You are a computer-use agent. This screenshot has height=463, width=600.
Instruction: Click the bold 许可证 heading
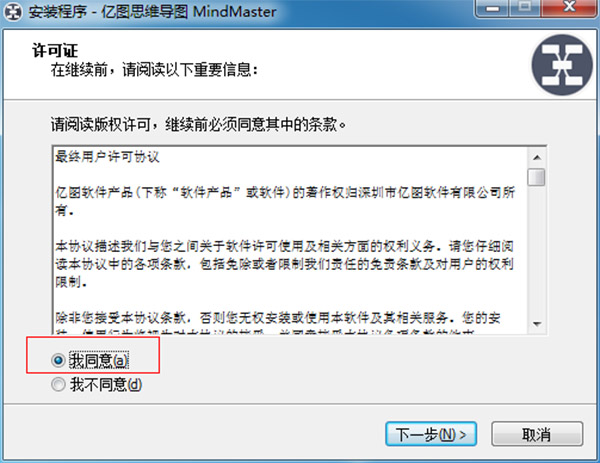point(55,51)
